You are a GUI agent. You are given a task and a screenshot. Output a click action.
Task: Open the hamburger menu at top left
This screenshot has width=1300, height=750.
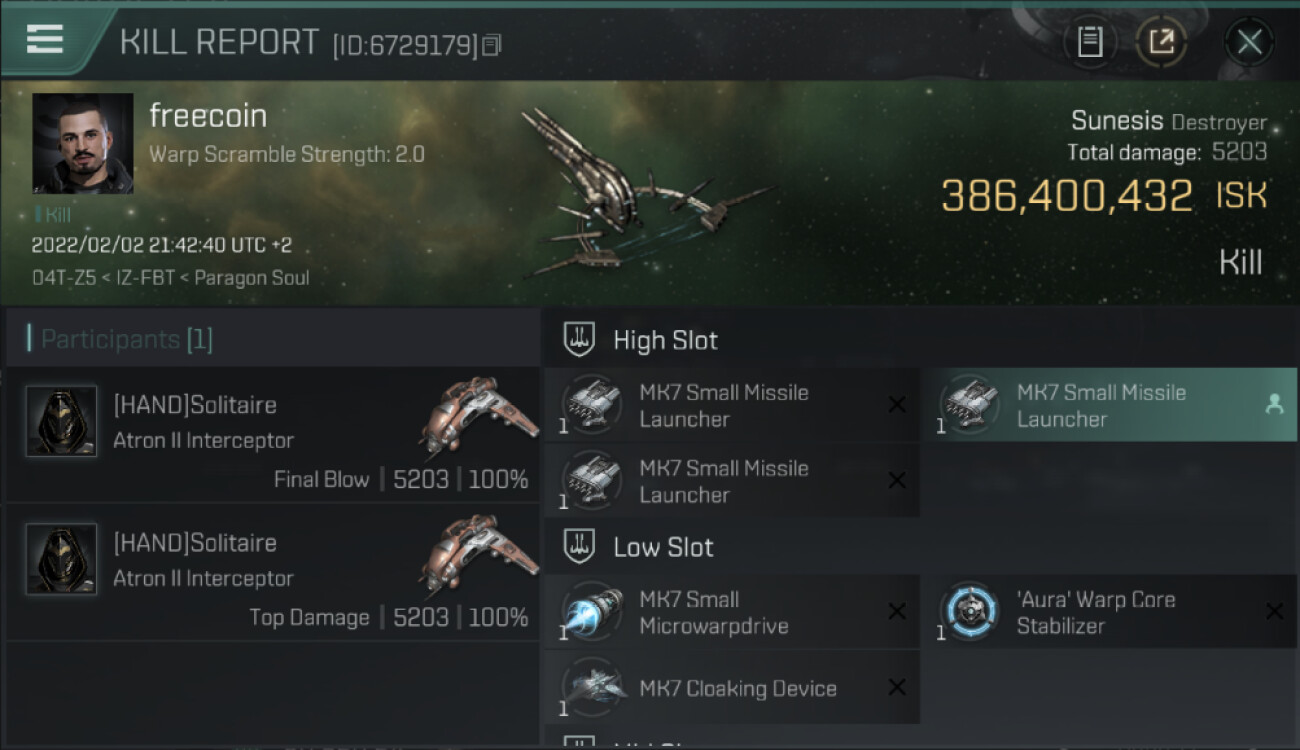pos(45,39)
